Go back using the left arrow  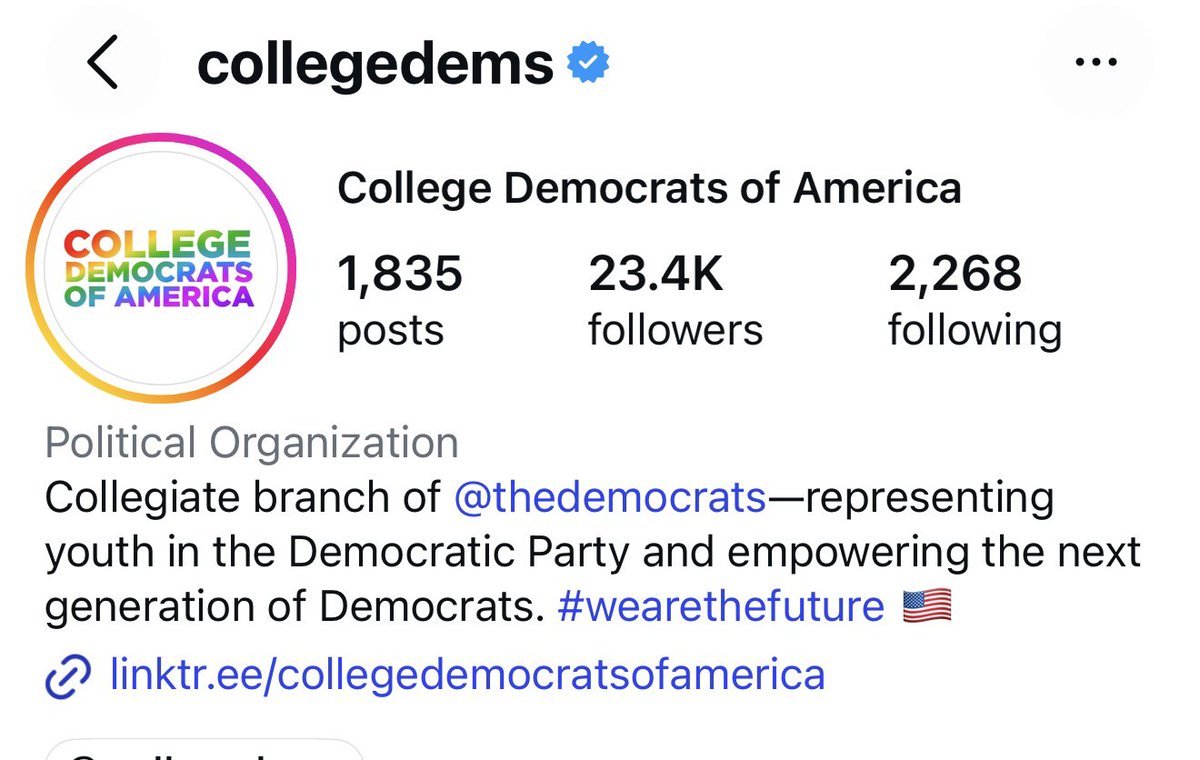click(102, 65)
